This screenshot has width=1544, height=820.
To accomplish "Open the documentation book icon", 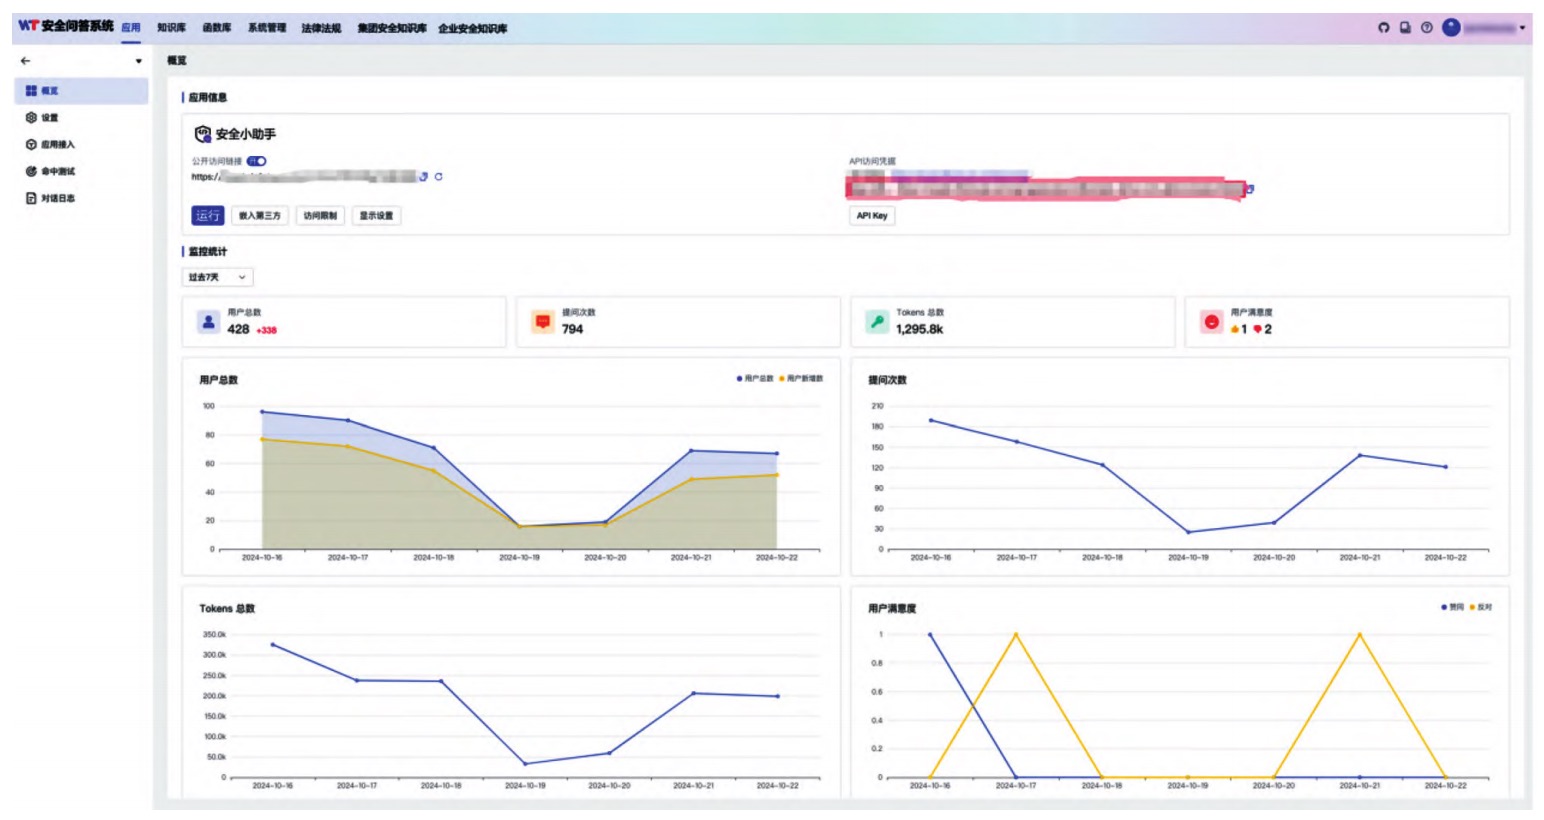I will point(1405,28).
